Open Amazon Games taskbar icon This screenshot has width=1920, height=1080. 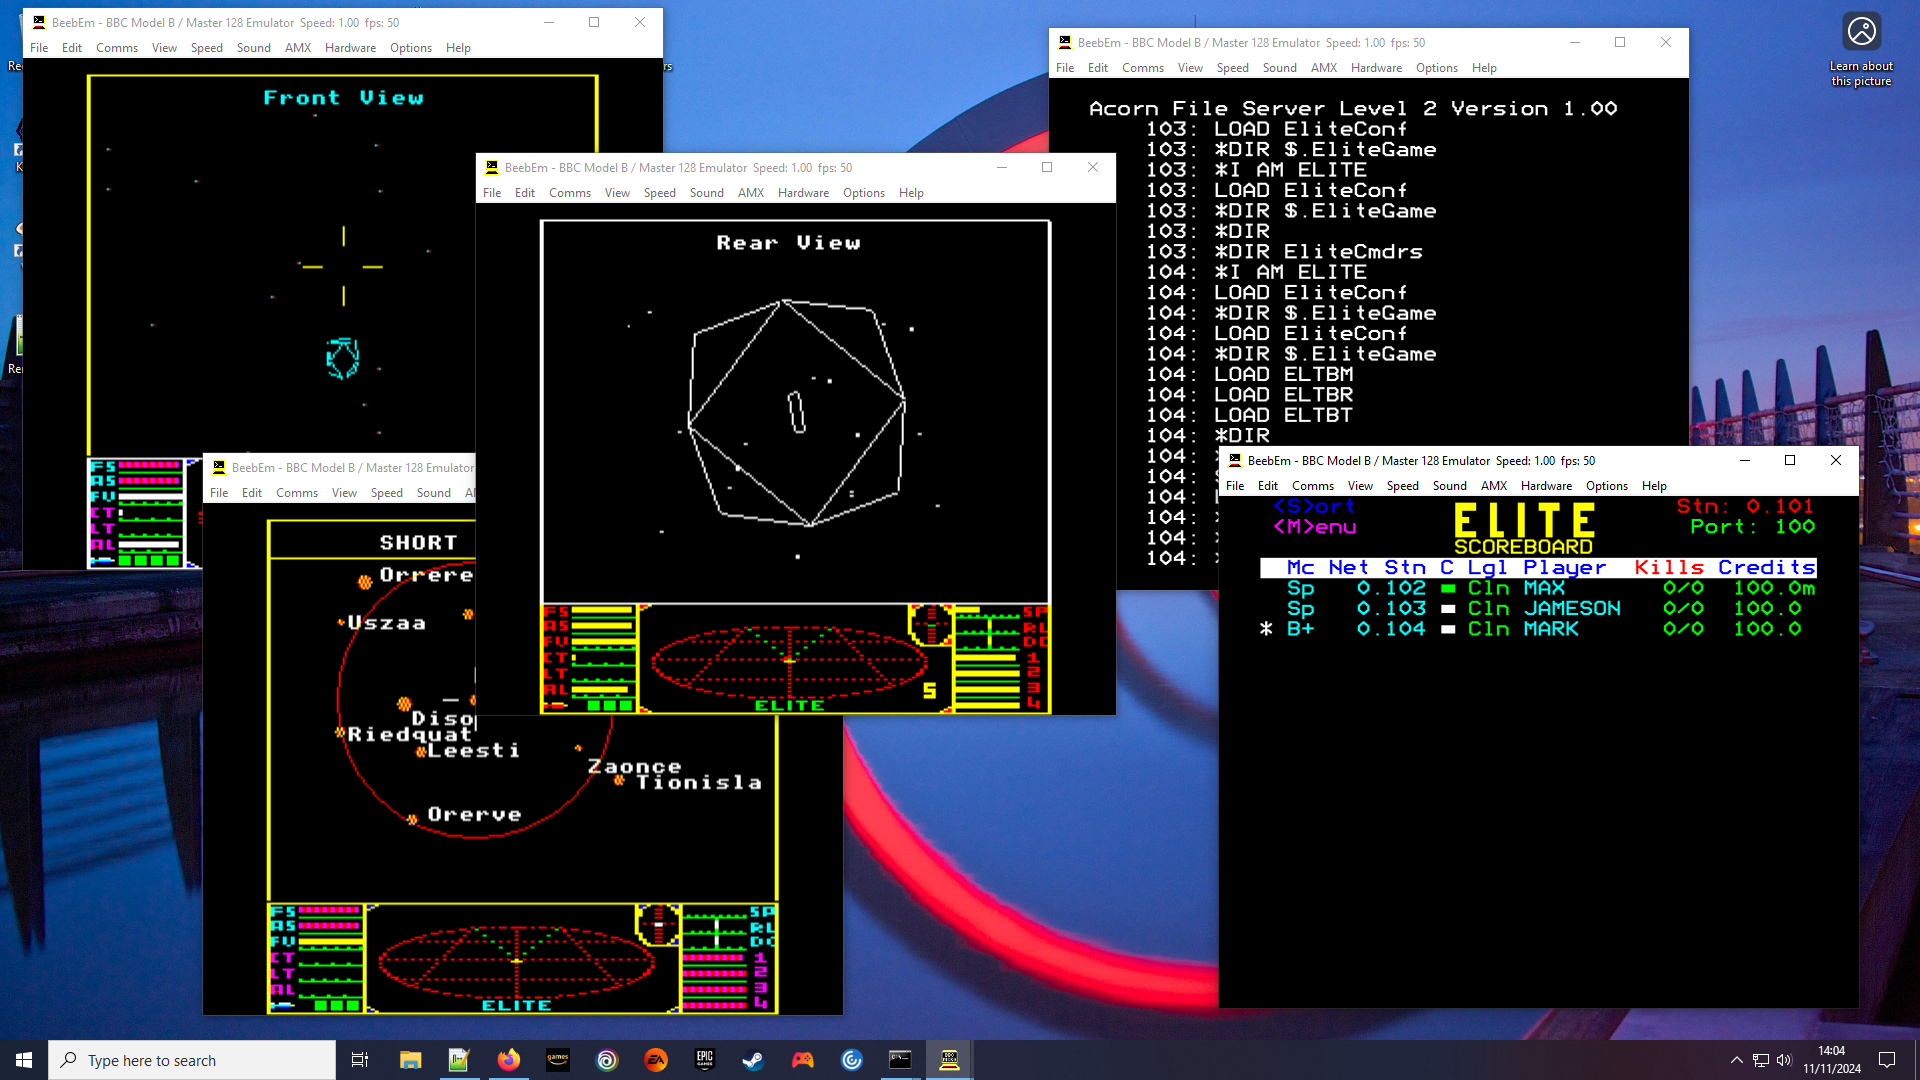pos(558,1060)
